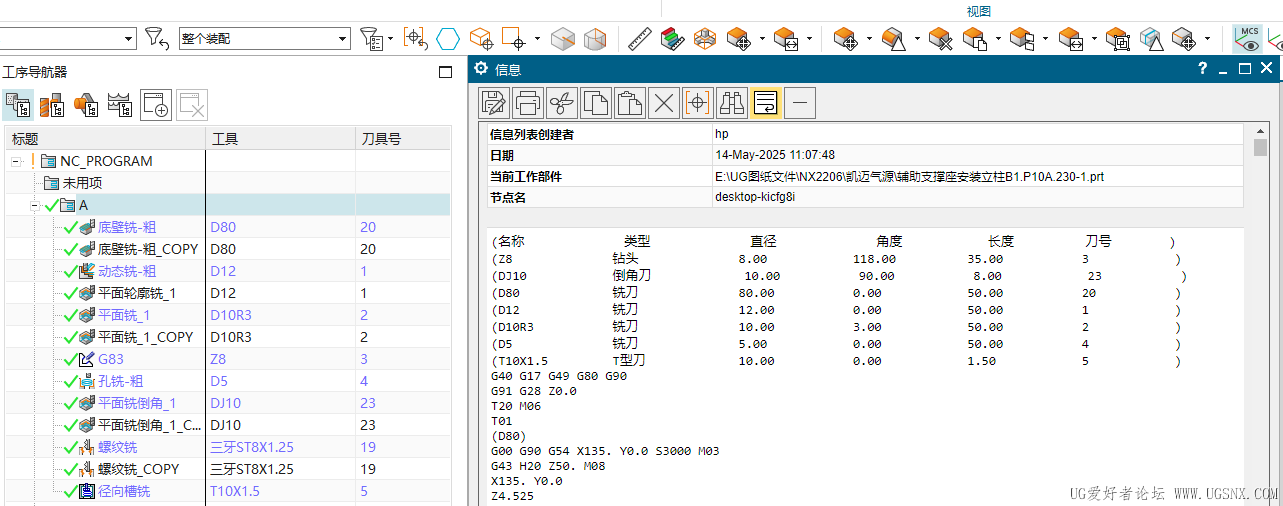Open help with the question mark in 信息 title bar

[1203, 69]
